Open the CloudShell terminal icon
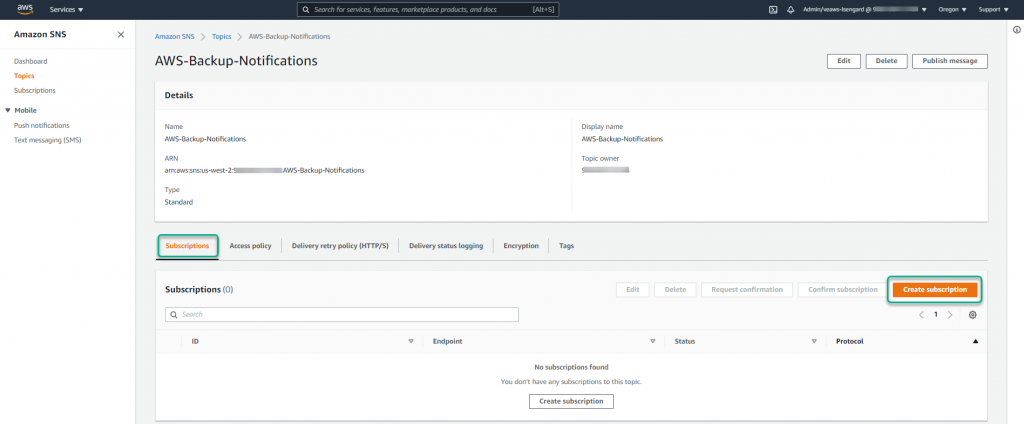 pos(773,10)
